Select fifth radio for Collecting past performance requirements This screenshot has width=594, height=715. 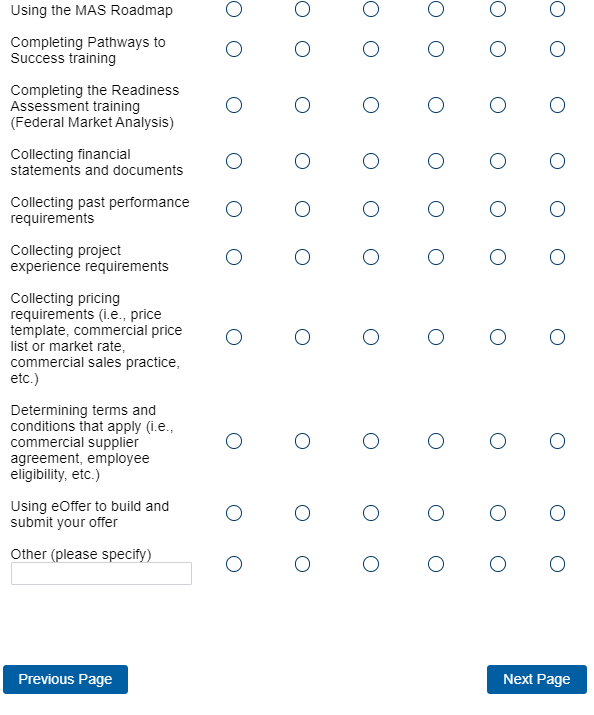pos(498,209)
